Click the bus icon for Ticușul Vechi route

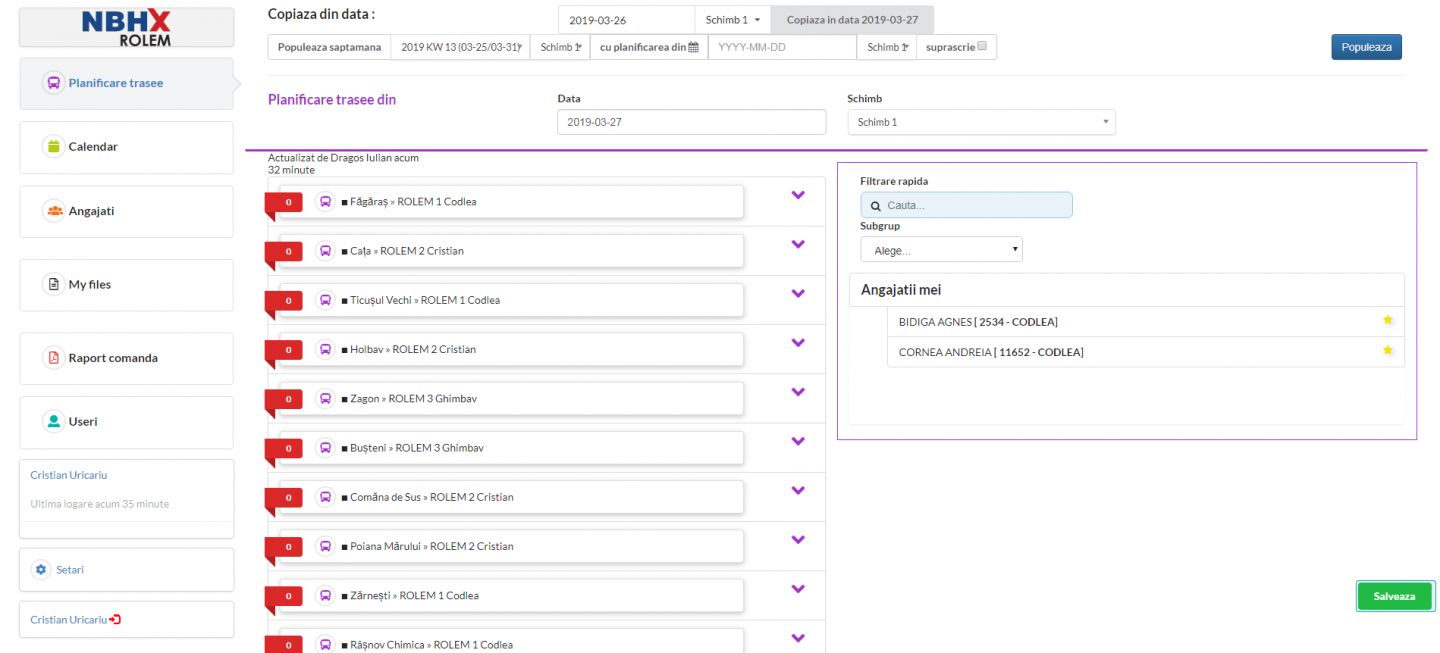pyautogui.click(x=325, y=300)
